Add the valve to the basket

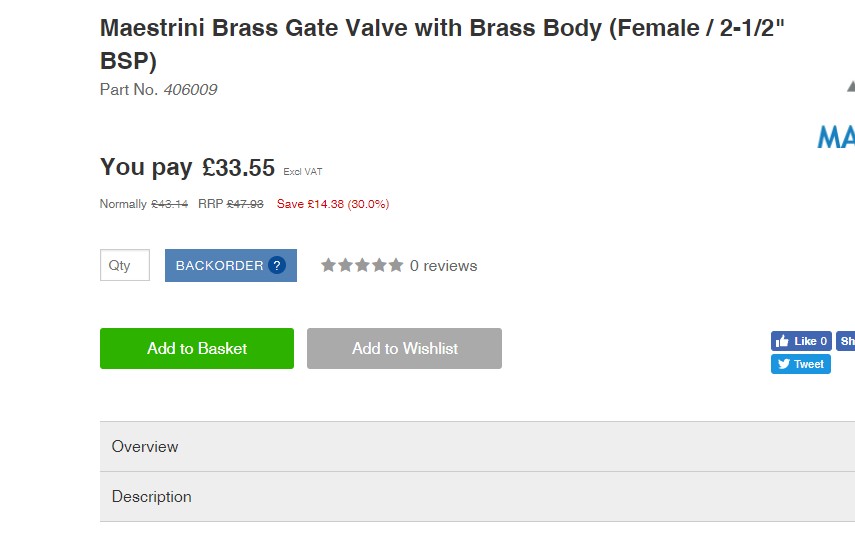(197, 348)
